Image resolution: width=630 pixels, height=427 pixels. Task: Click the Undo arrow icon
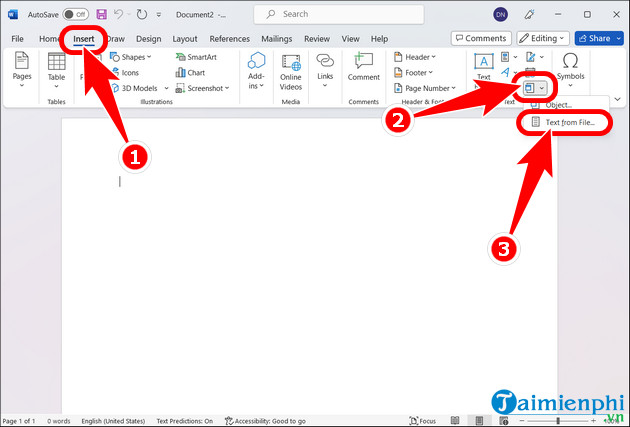118,14
